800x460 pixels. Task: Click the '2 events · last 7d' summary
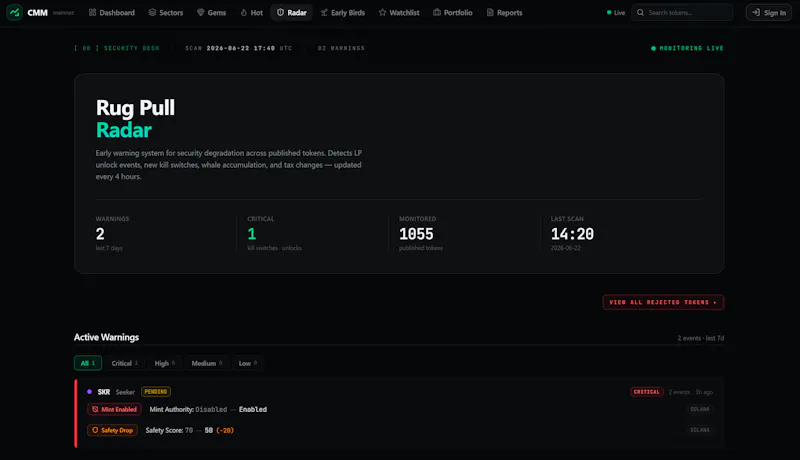pos(701,338)
